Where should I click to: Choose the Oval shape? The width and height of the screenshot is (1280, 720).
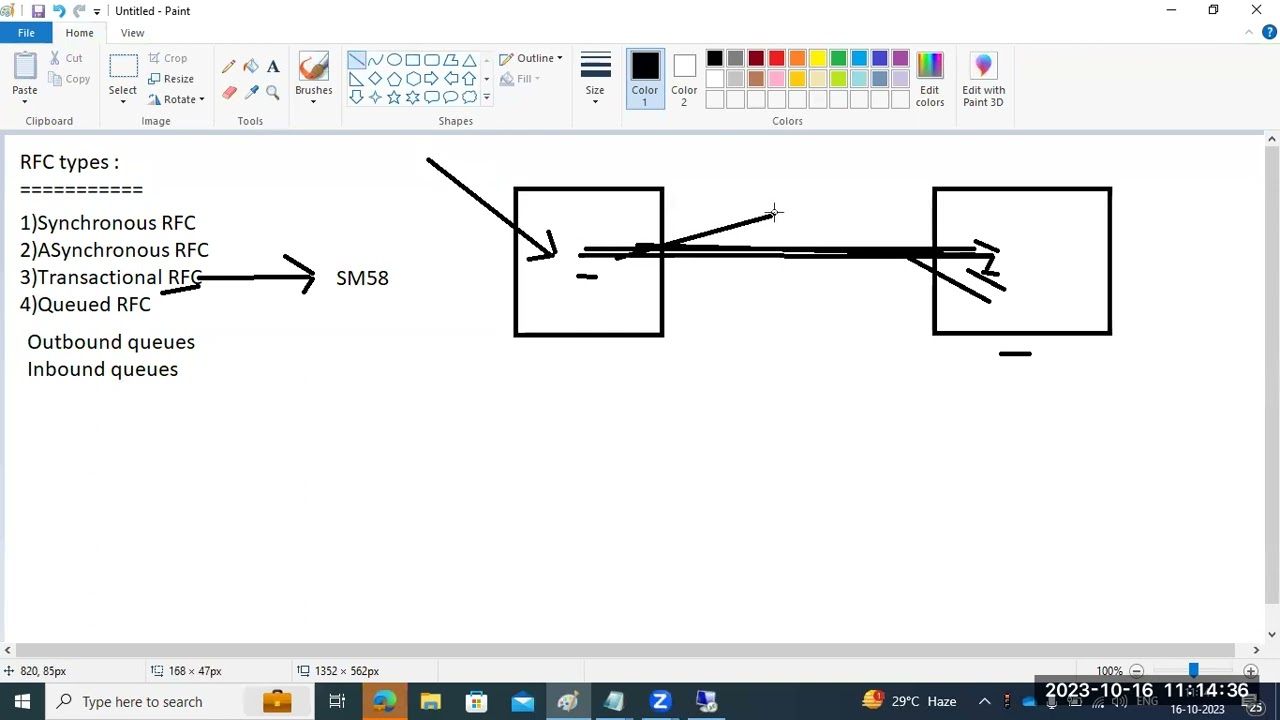click(x=394, y=60)
